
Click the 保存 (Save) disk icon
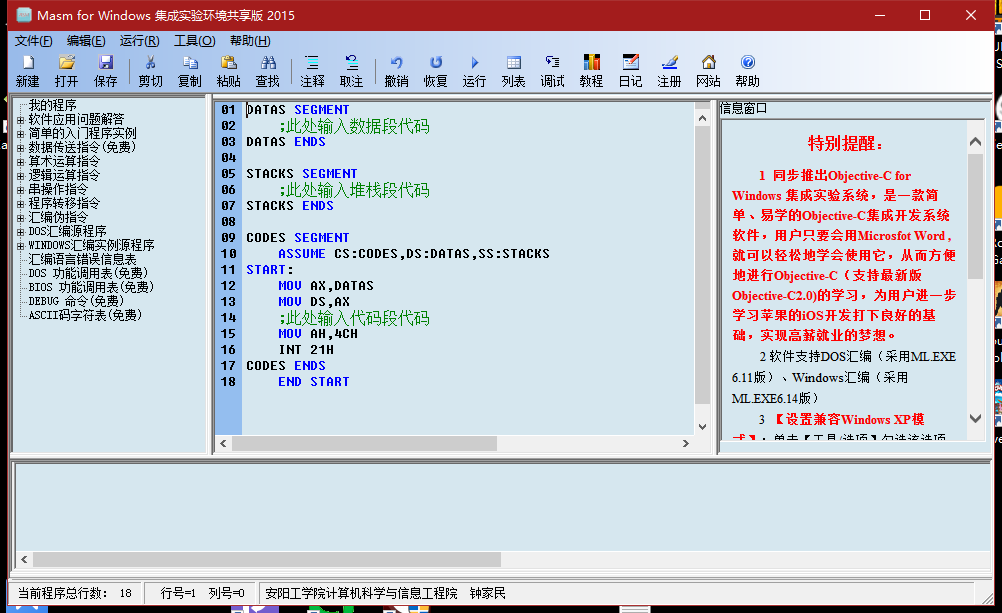pyautogui.click(x=105, y=70)
